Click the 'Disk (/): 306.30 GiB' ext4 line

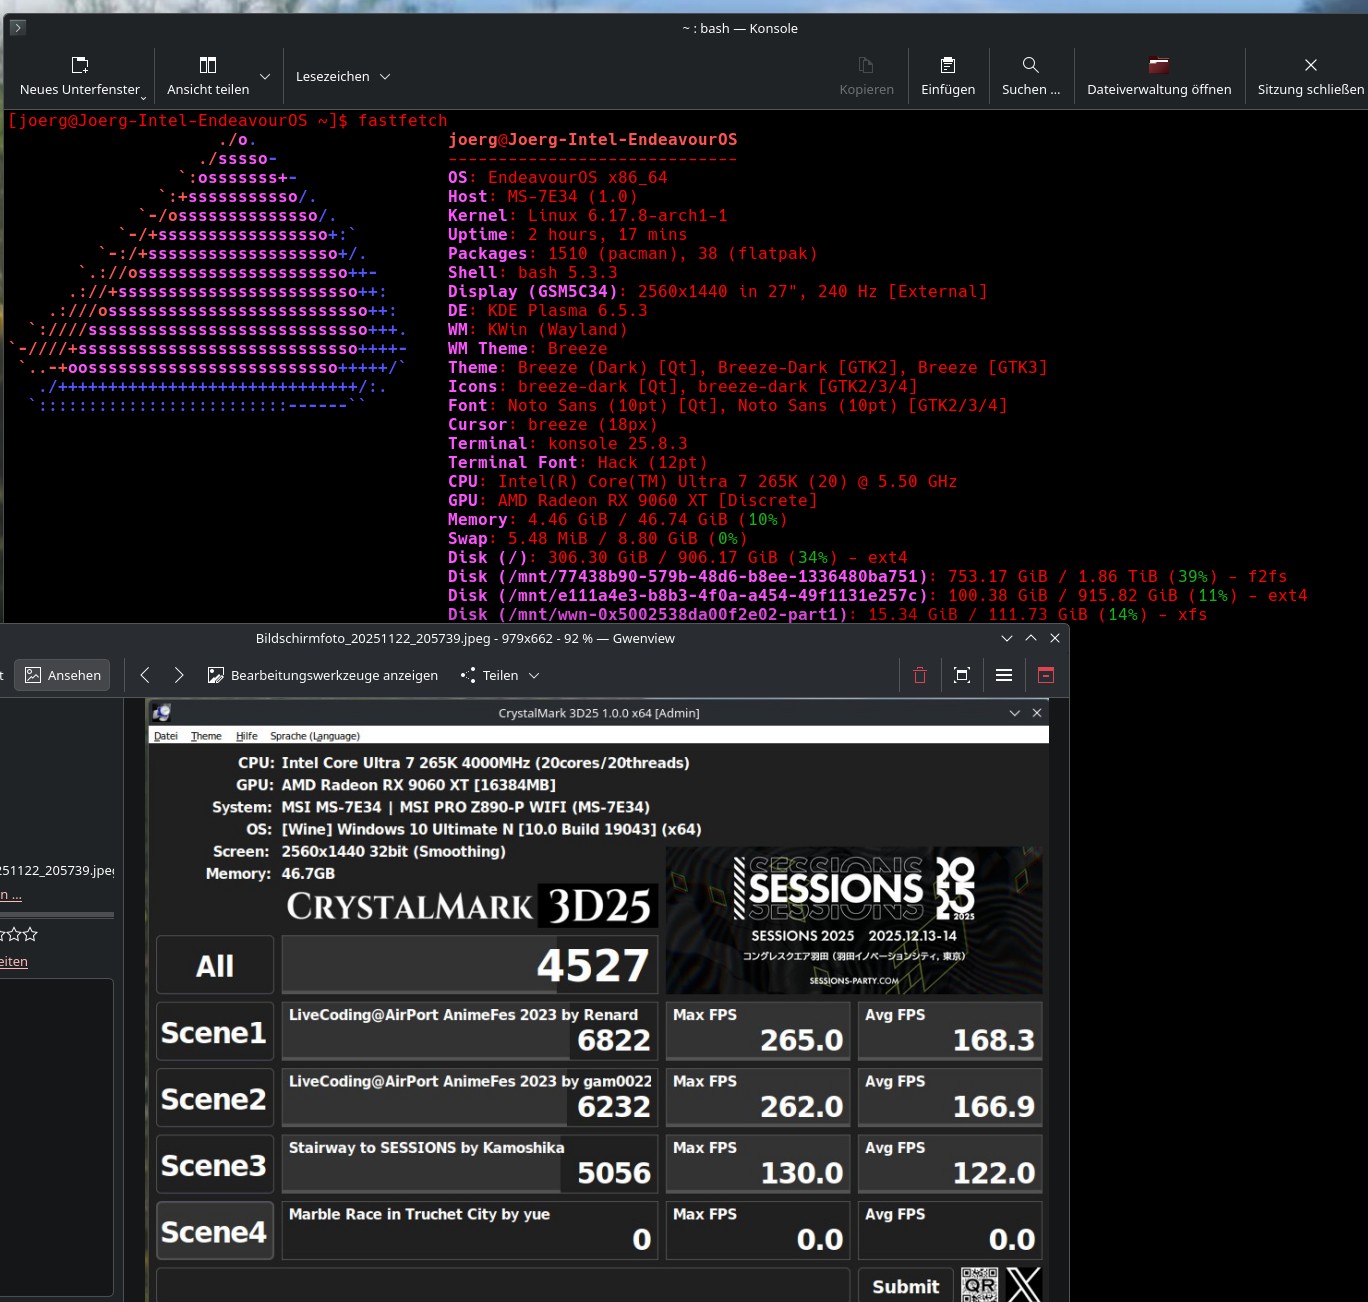coord(677,558)
